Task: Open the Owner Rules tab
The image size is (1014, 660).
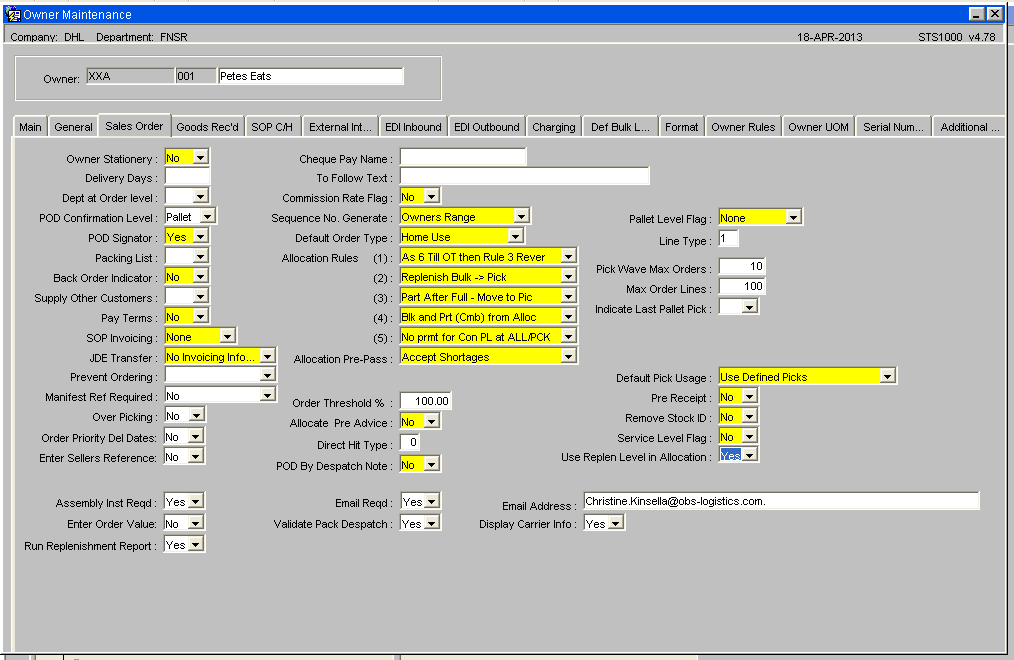Action: pos(743,127)
